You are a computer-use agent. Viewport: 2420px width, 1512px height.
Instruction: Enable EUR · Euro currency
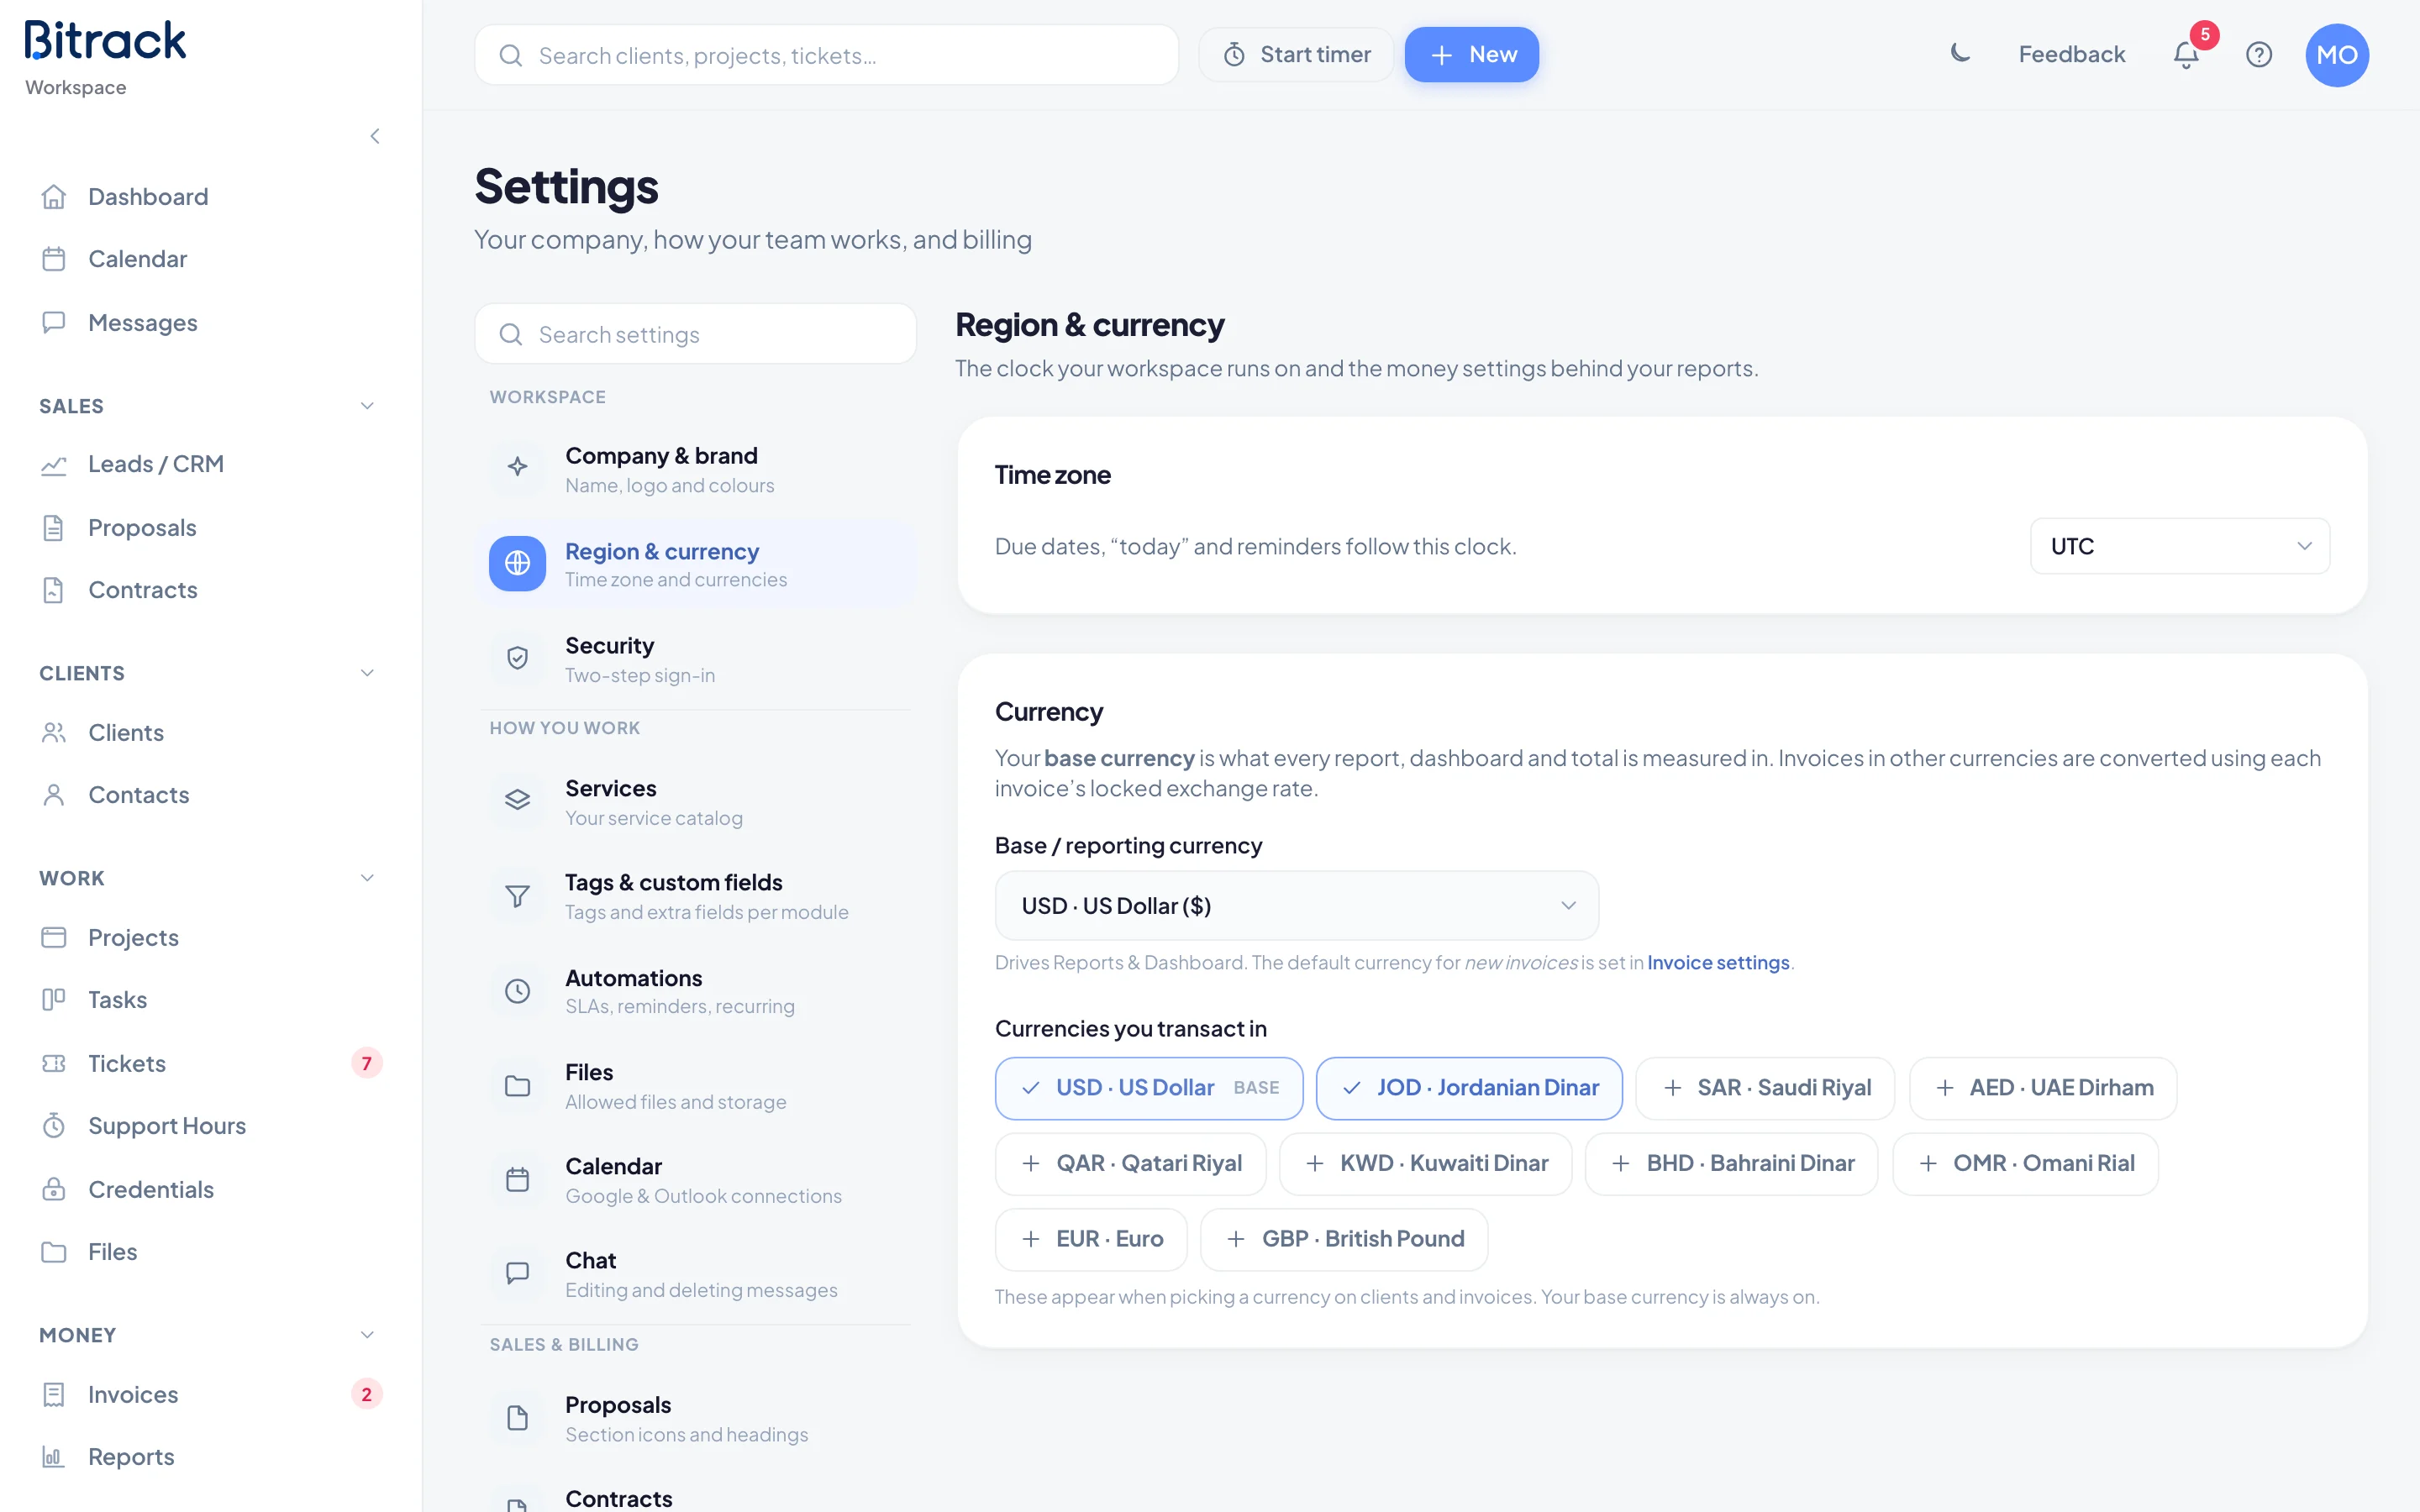[x=1091, y=1239]
